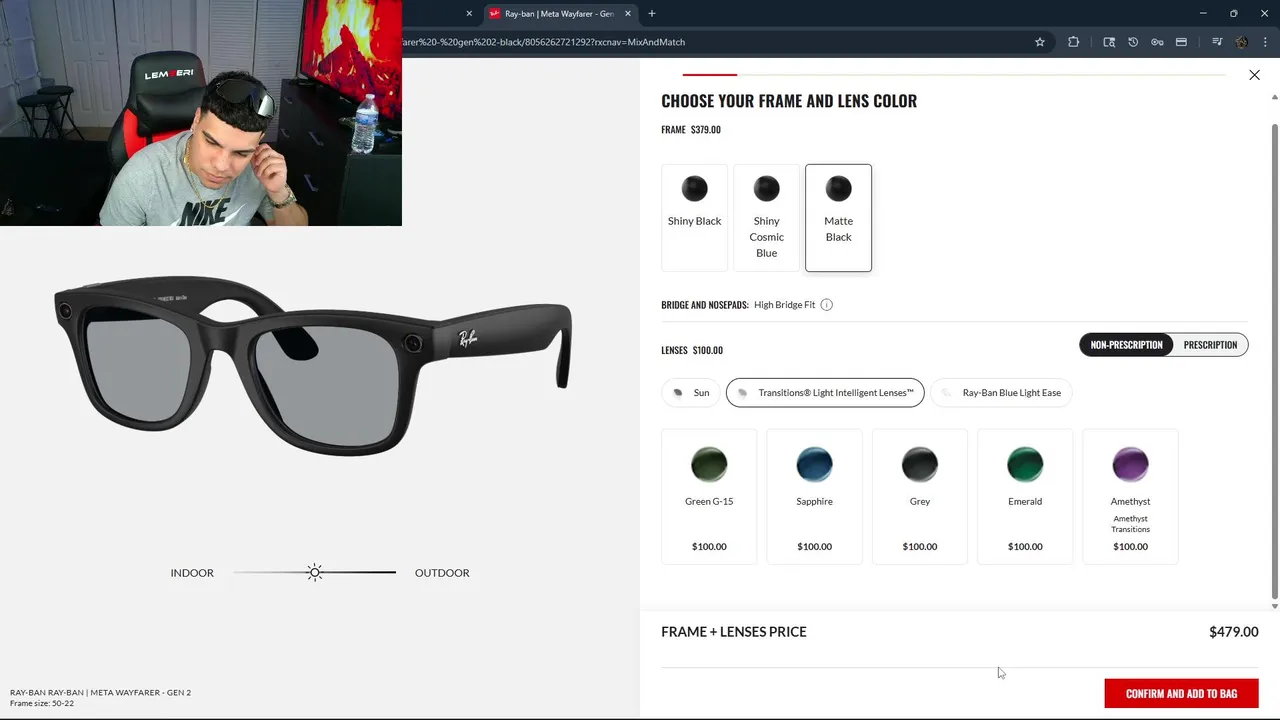Open the browser history clock icon

tap(1133, 42)
